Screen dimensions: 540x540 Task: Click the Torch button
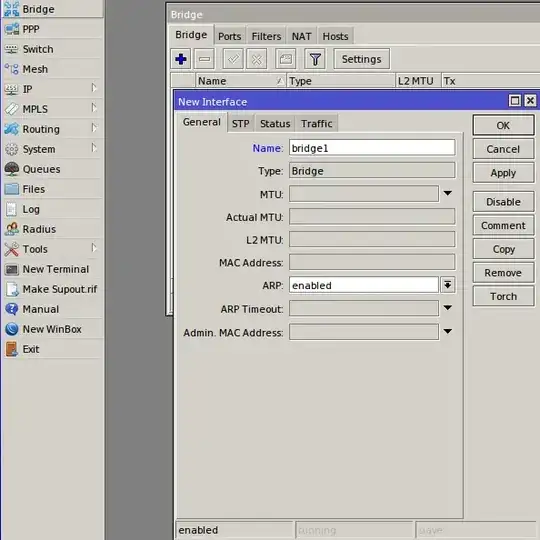[x=503, y=297]
